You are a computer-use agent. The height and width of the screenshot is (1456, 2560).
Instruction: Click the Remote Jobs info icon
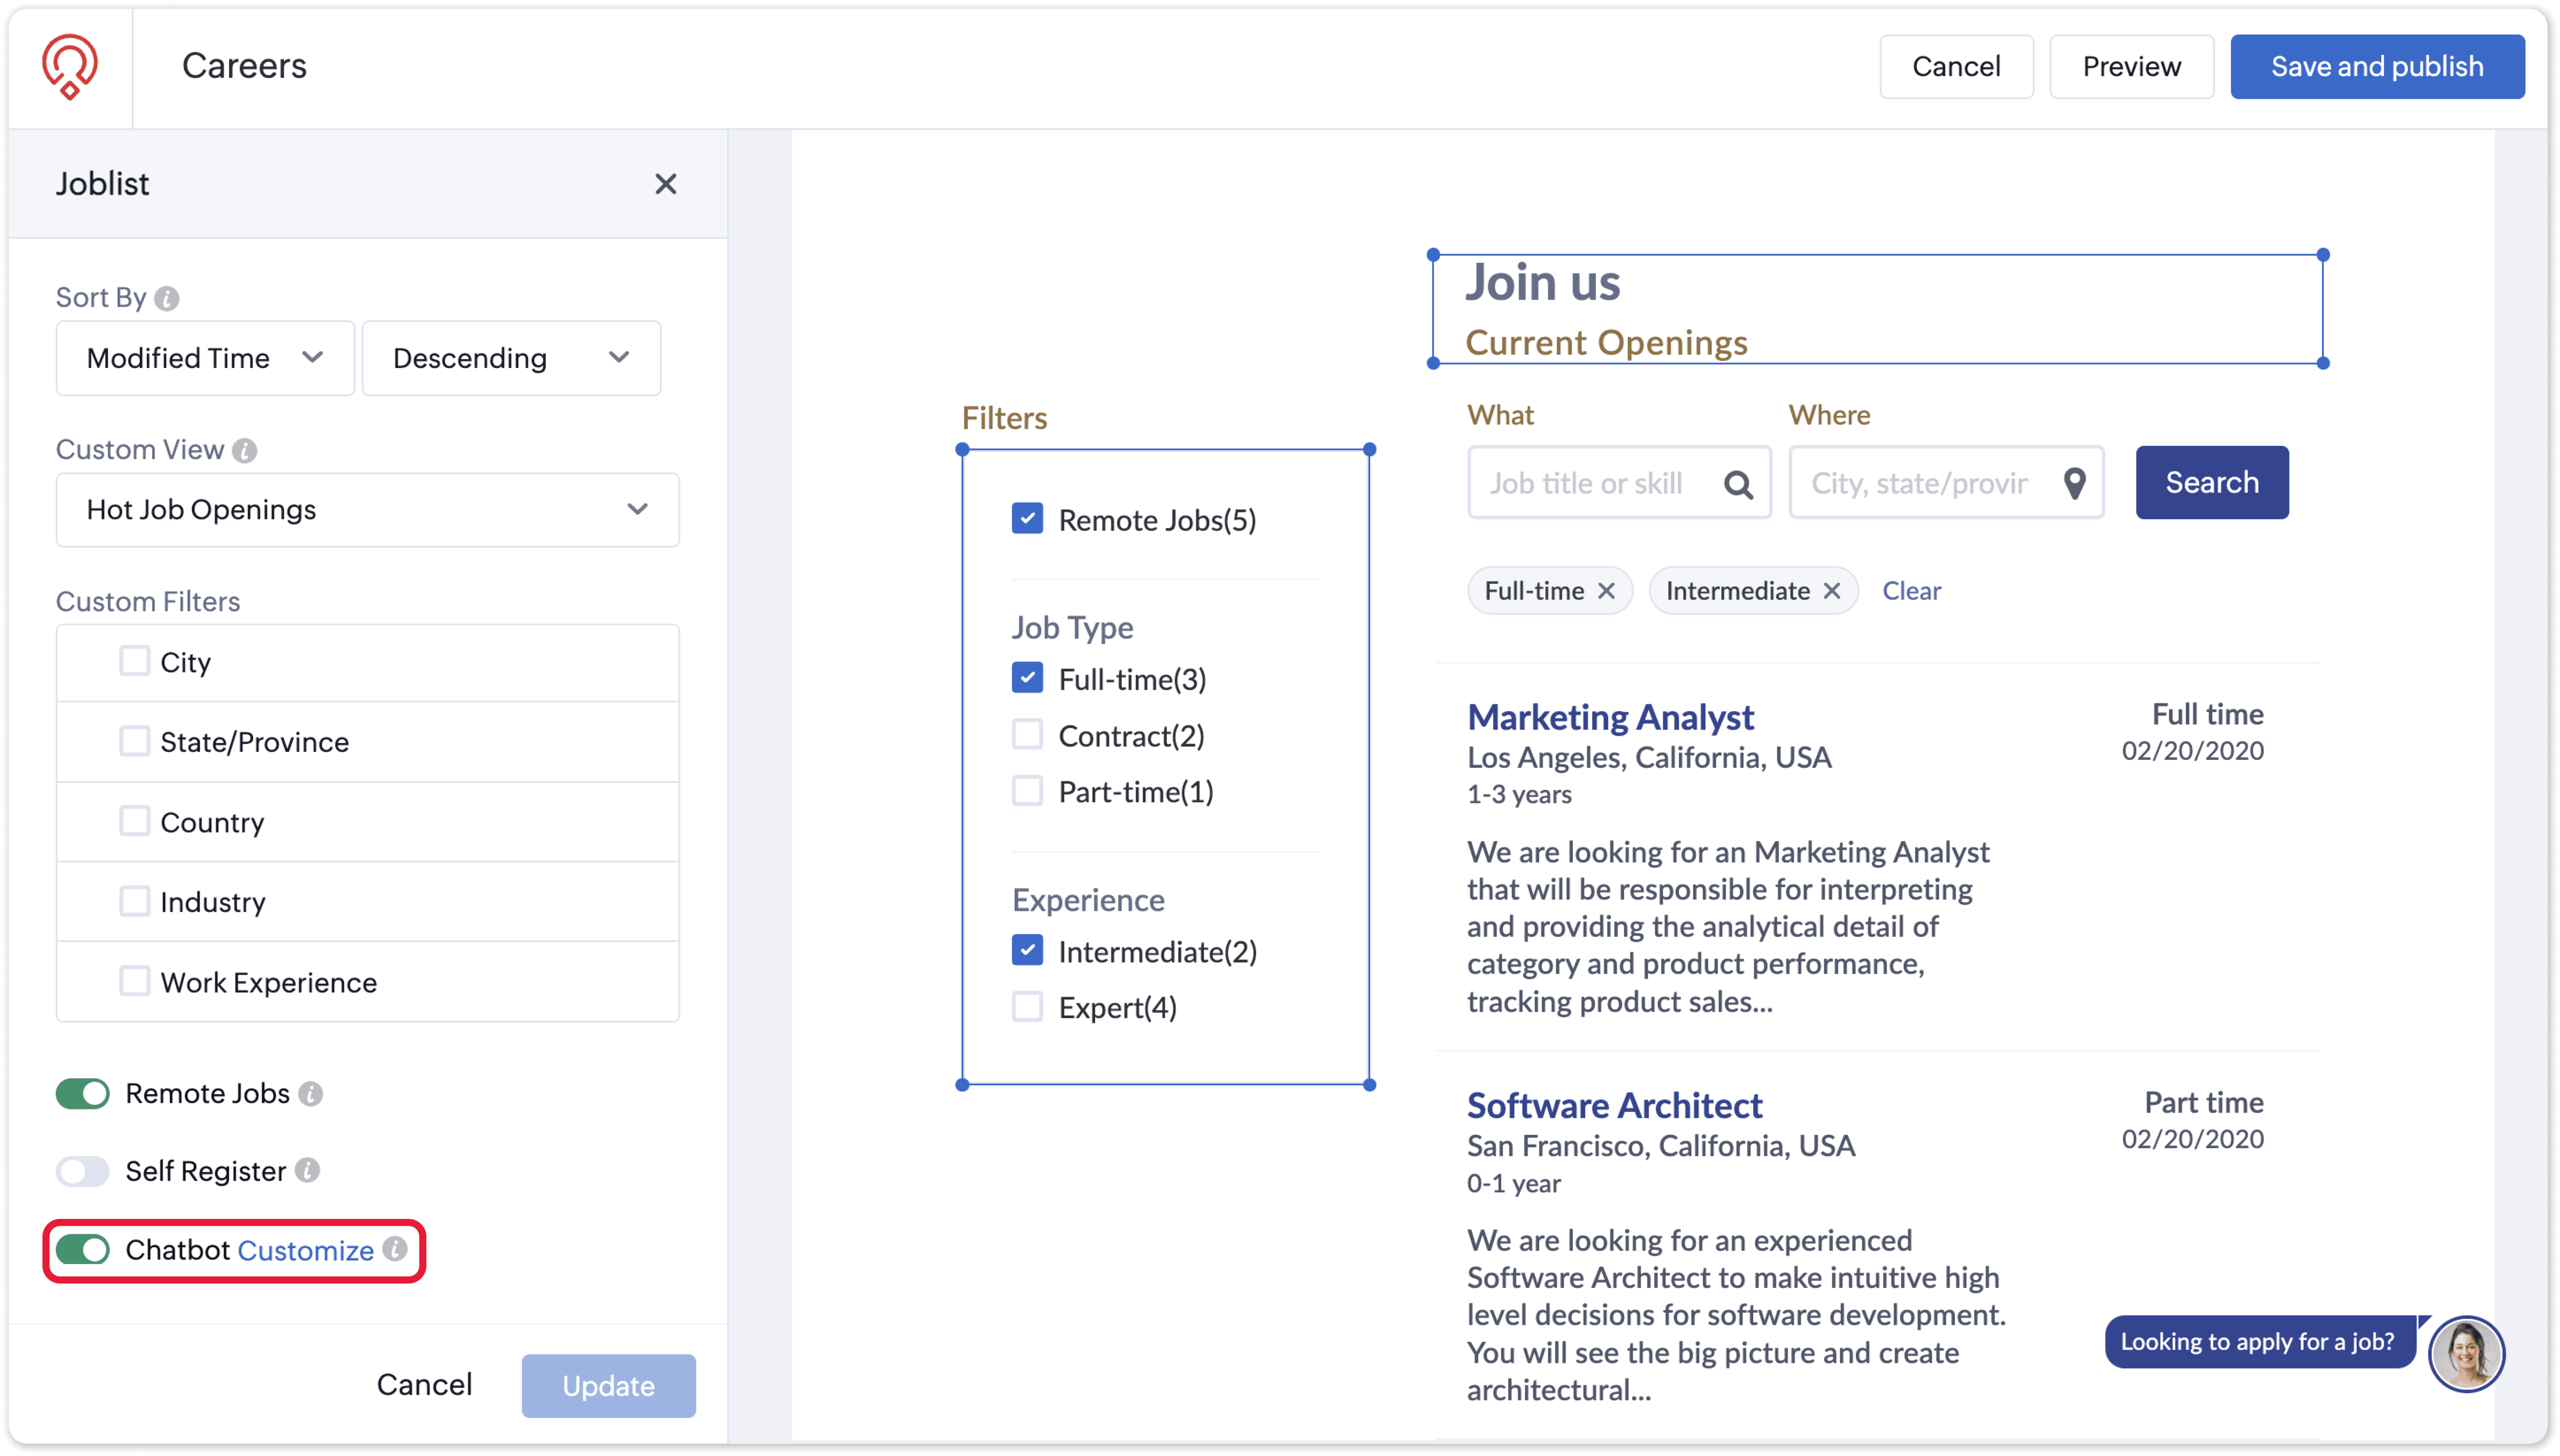(x=311, y=1094)
